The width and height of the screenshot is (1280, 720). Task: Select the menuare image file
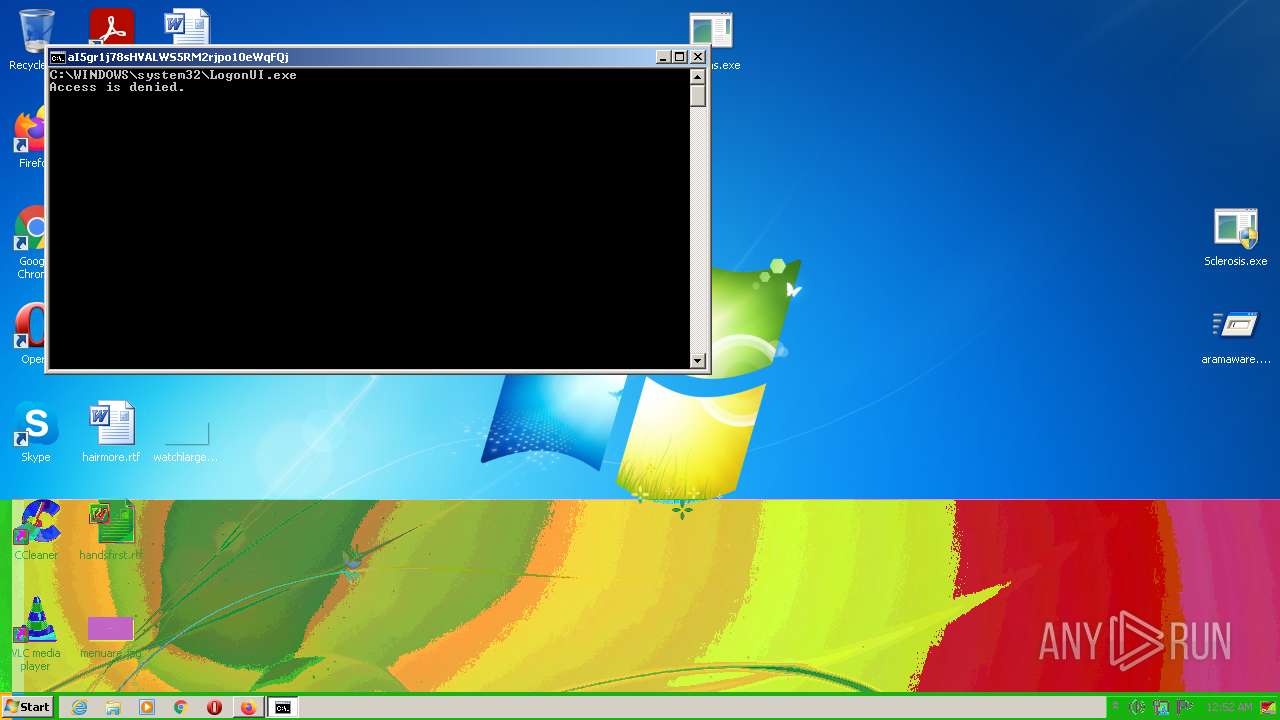click(111, 638)
